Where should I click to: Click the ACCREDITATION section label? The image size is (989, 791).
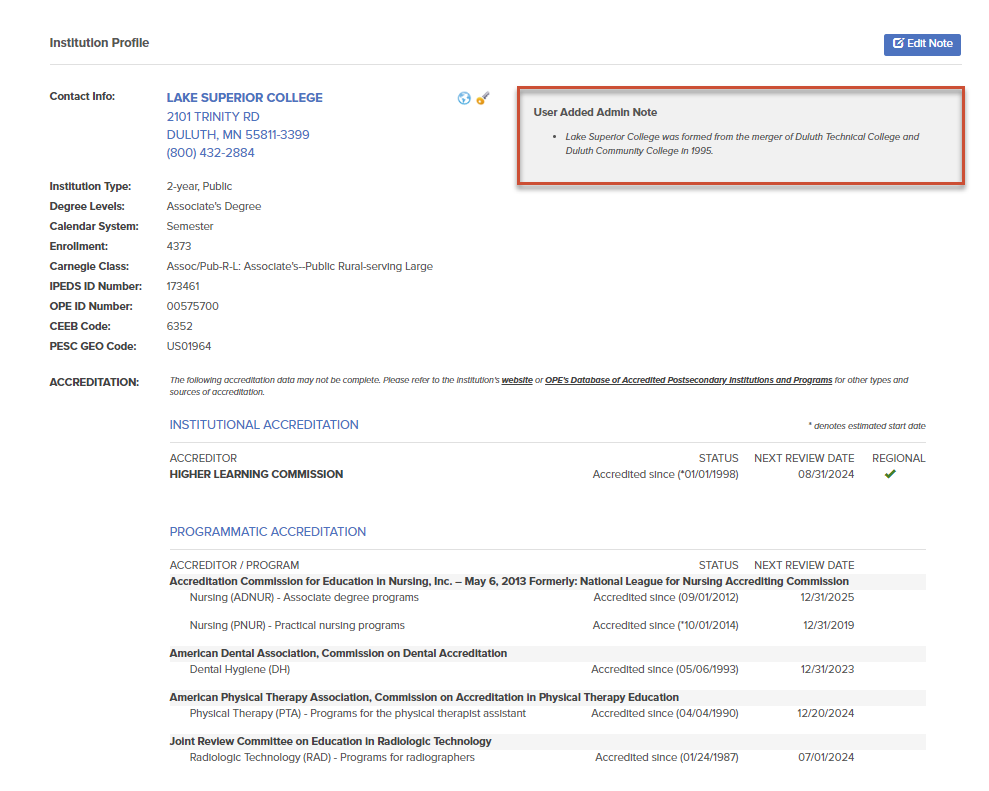95,383
